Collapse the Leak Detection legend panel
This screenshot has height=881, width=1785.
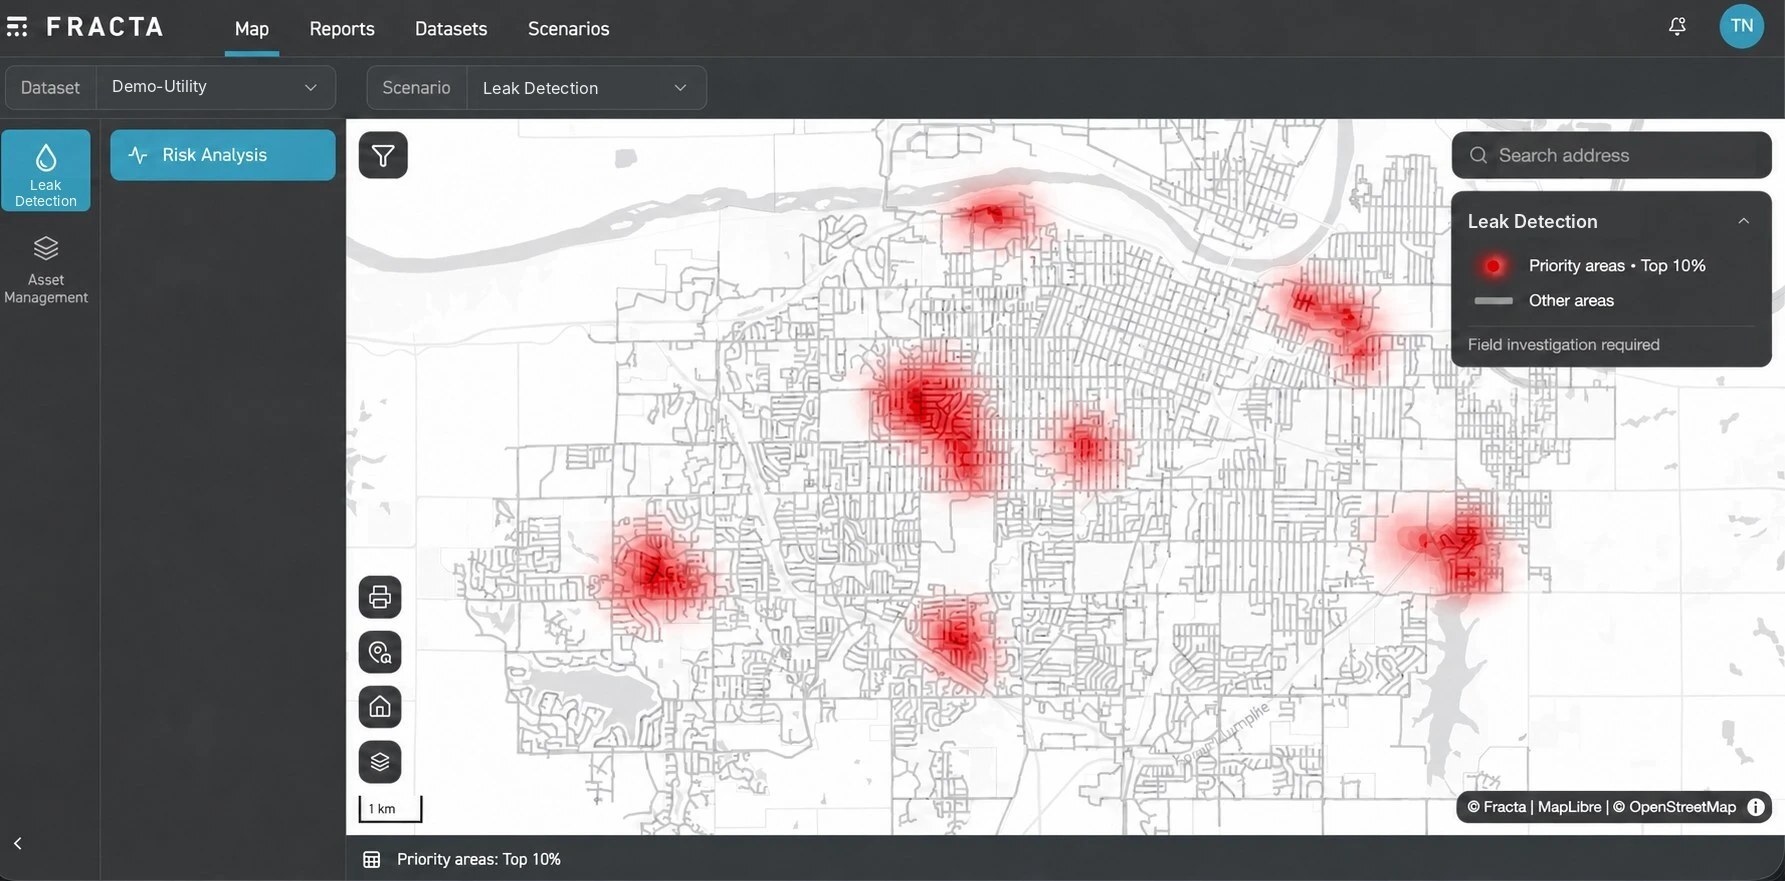(1743, 221)
